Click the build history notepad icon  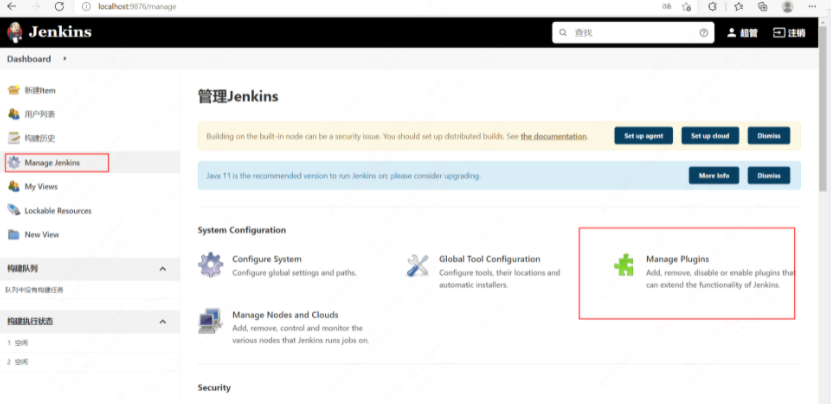point(14,138)
